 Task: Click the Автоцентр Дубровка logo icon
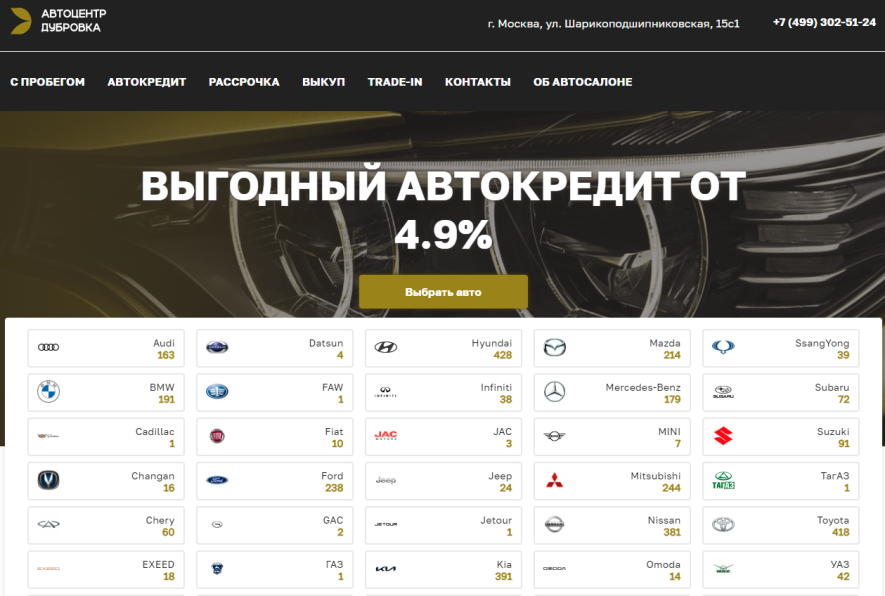[x=21, y=21]
